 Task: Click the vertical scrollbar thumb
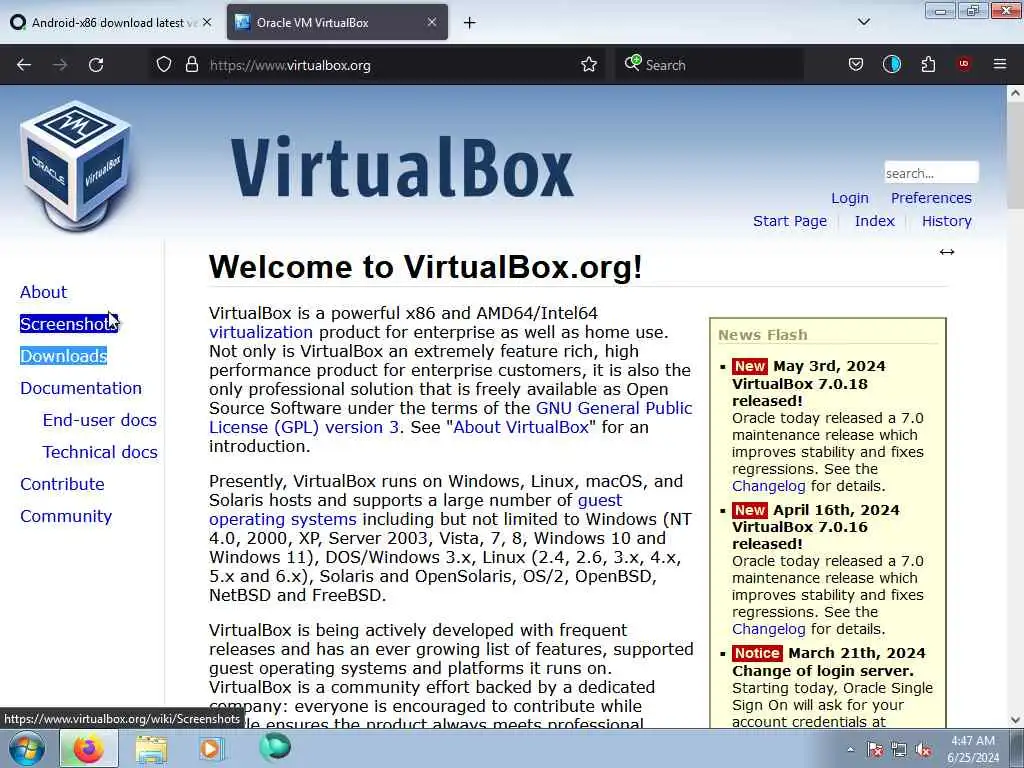click(x=1015, y=155)
